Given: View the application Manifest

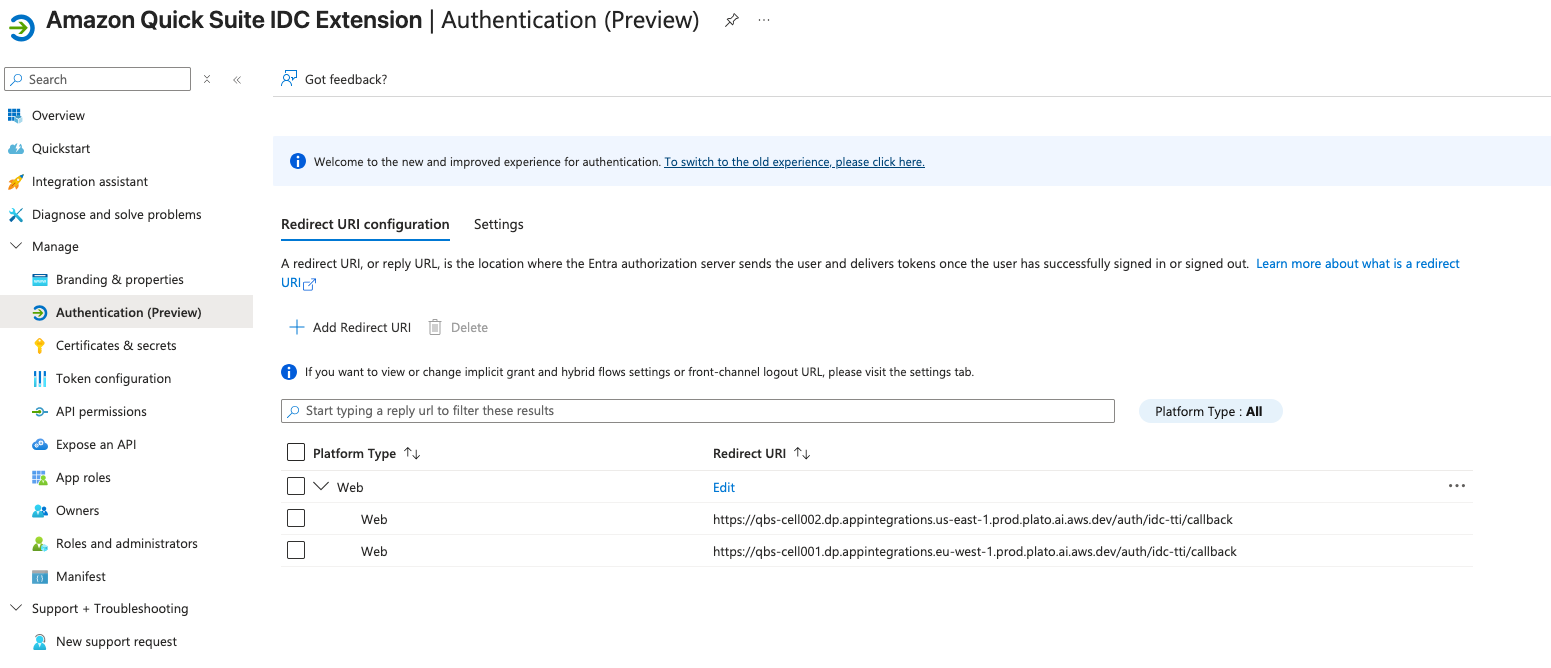Looking at the screenshot, I should pos(79,576).
